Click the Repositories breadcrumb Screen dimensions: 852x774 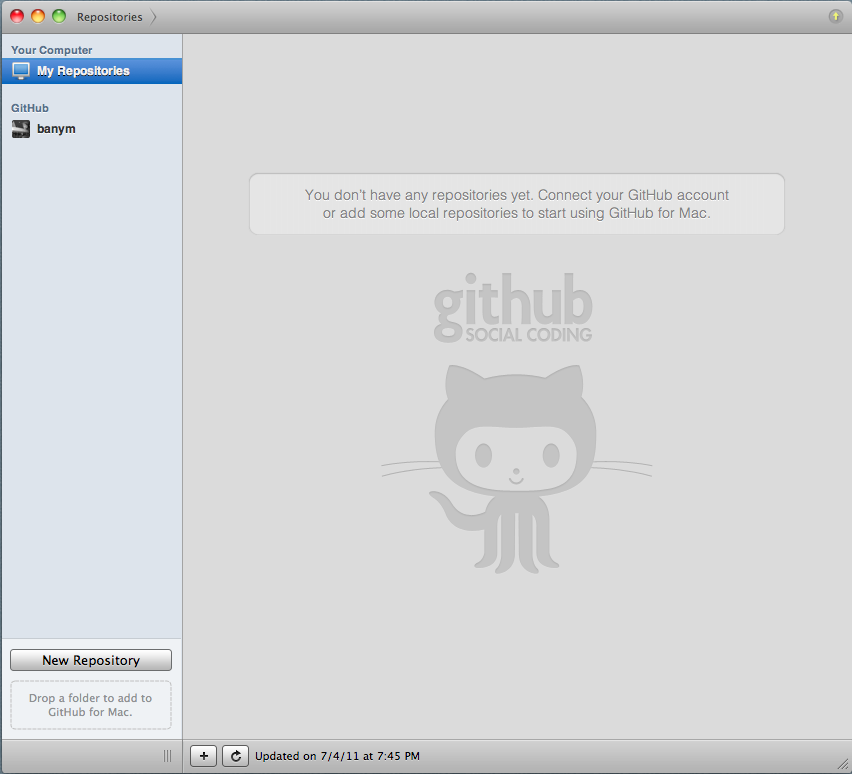(110, 17)
